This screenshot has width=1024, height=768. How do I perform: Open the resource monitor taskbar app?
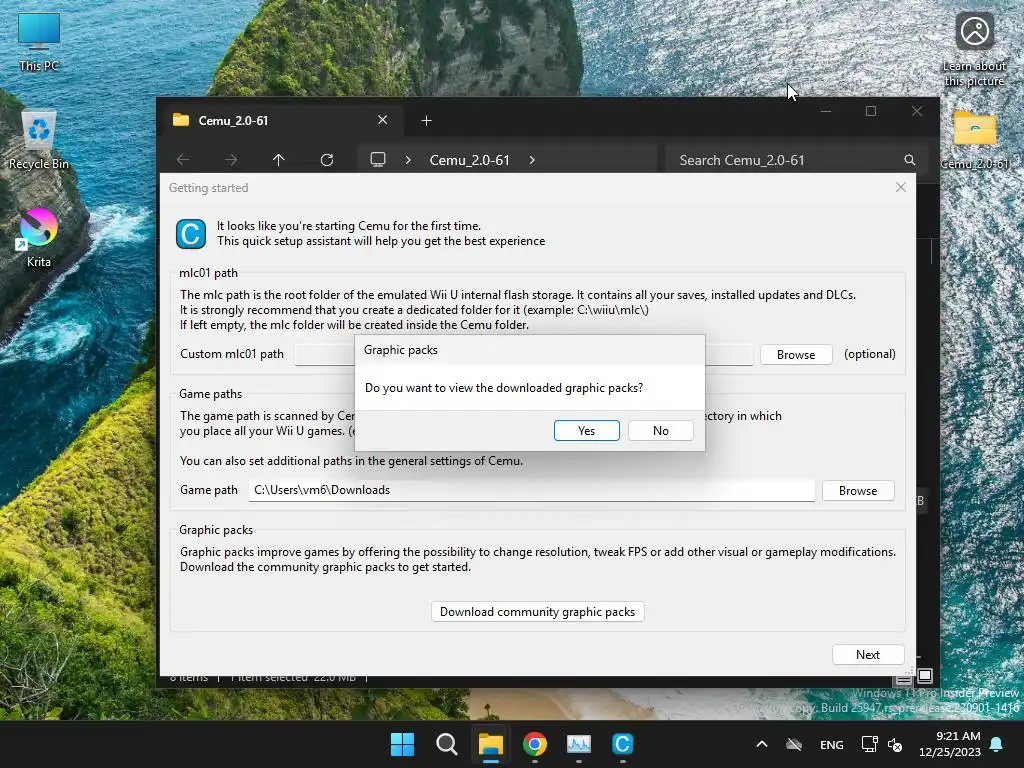click(579, 744)
